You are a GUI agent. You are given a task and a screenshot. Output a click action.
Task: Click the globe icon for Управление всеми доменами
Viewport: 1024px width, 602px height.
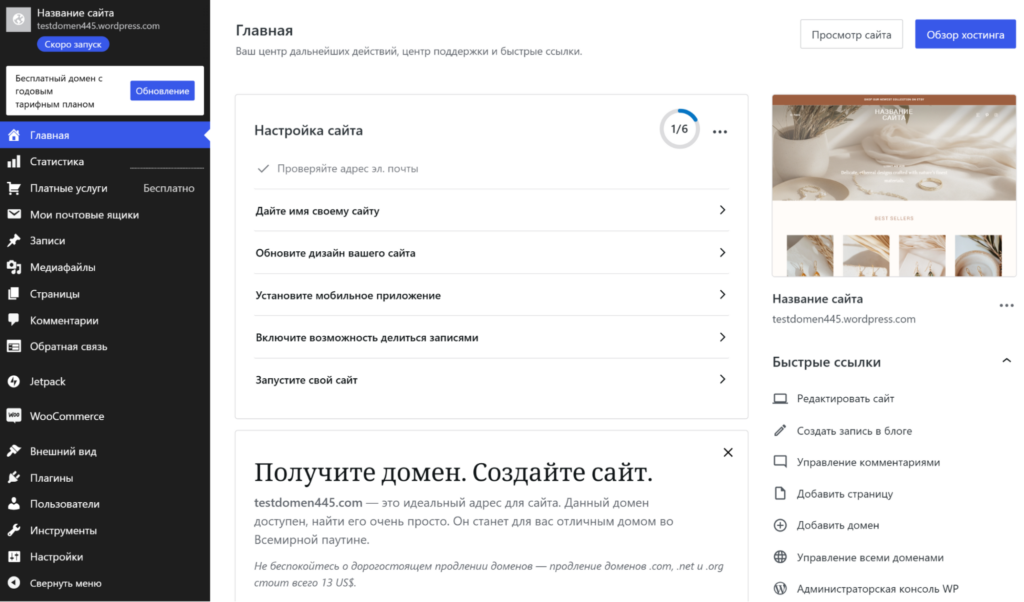click(x=780, y=557)
